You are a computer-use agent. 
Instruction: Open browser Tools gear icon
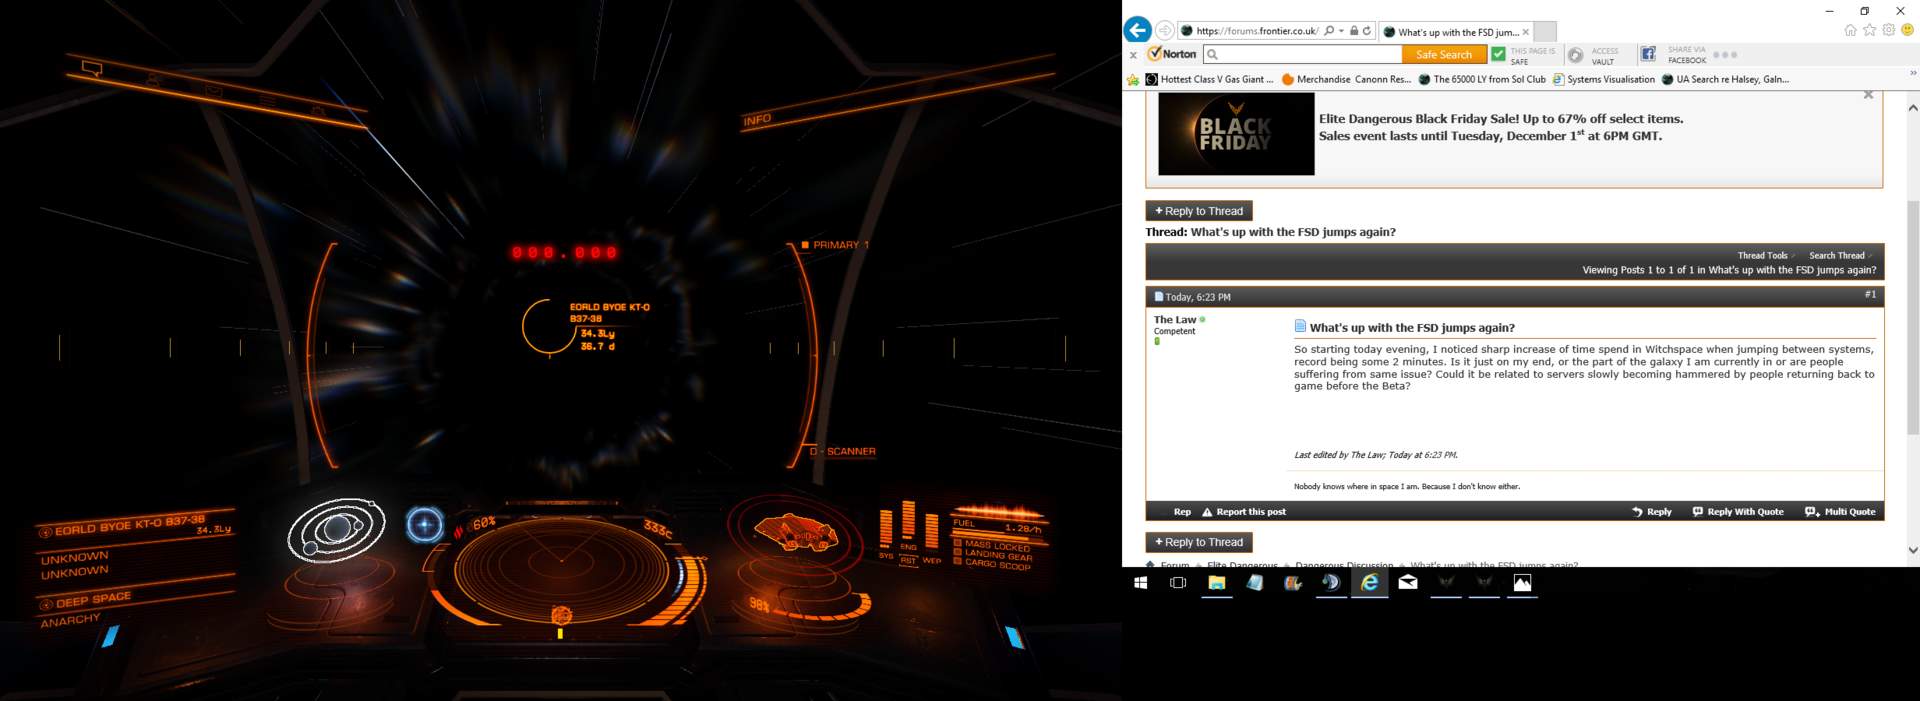pyautogui.click(x=1888, y=30)
